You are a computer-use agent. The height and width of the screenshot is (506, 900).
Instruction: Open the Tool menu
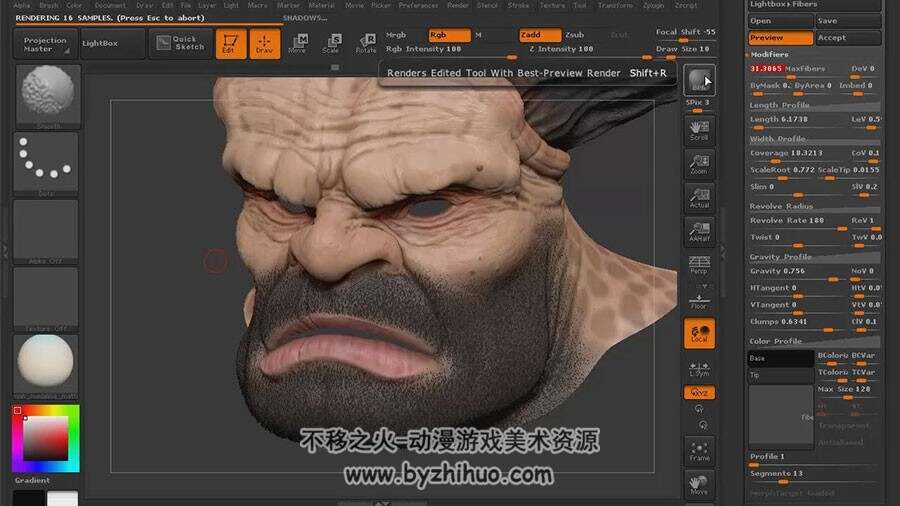[580, 5]
